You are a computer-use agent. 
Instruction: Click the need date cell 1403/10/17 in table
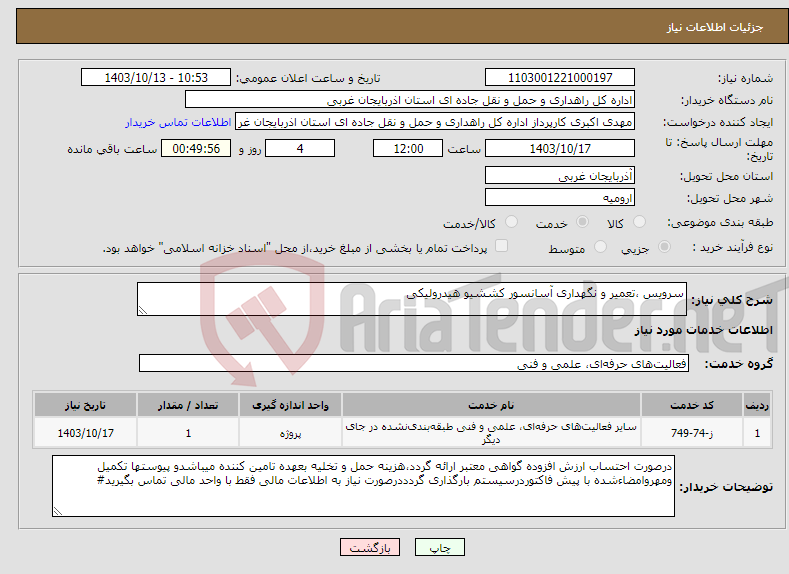point(86,433)
